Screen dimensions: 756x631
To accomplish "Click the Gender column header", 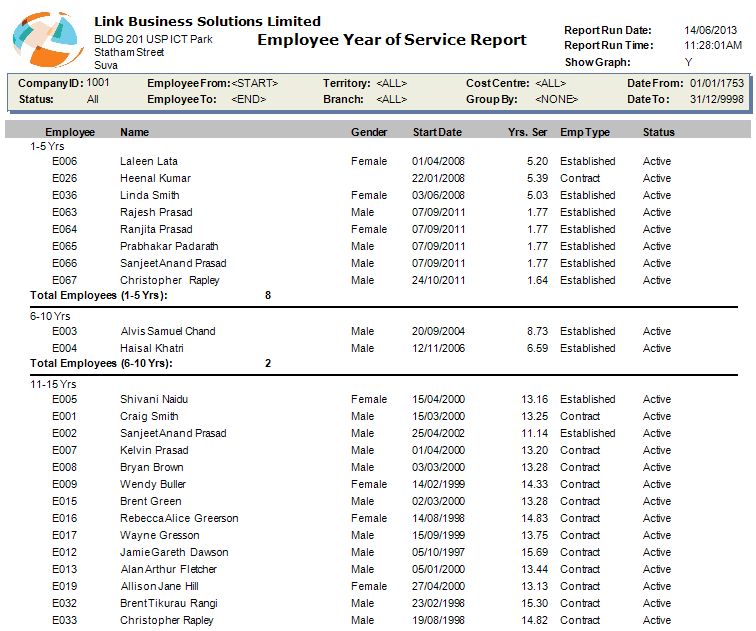I will pyautogui.click(x=369, y=132).
